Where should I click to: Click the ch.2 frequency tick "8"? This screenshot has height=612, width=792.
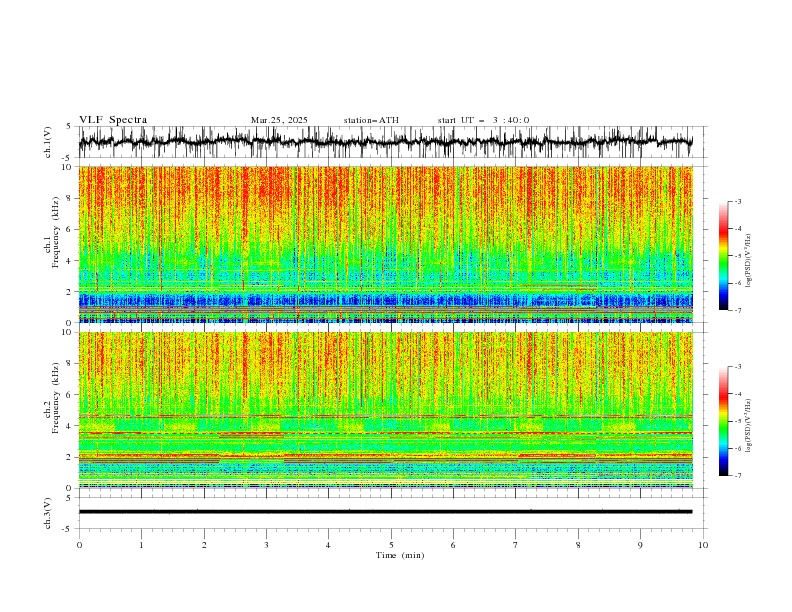71,364
